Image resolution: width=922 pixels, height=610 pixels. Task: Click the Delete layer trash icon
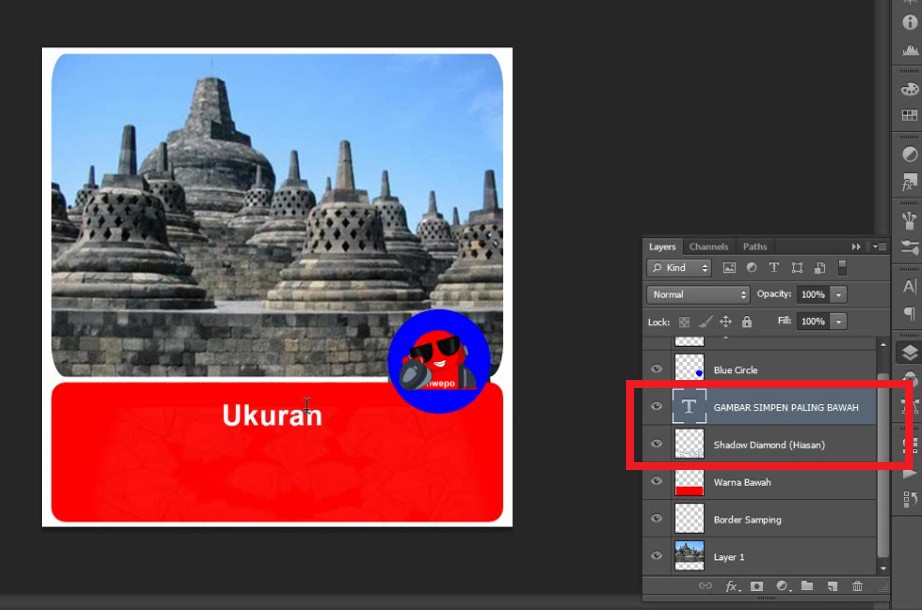[857, 586]
